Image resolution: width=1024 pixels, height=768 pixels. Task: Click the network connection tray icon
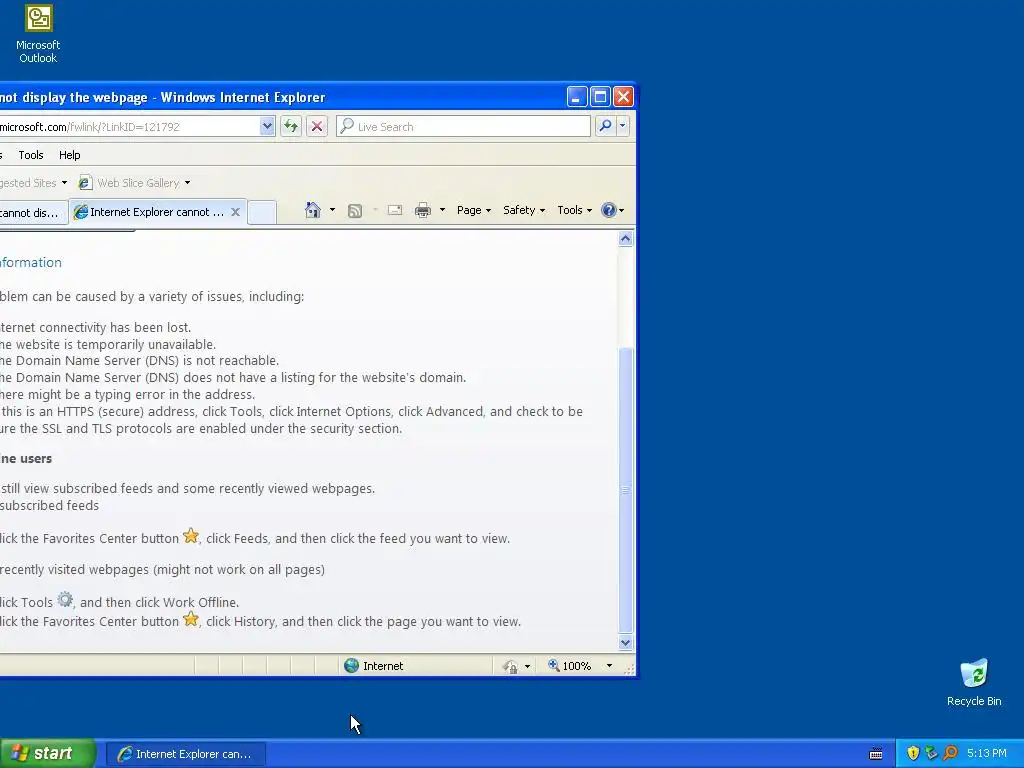tap(931, 753)
